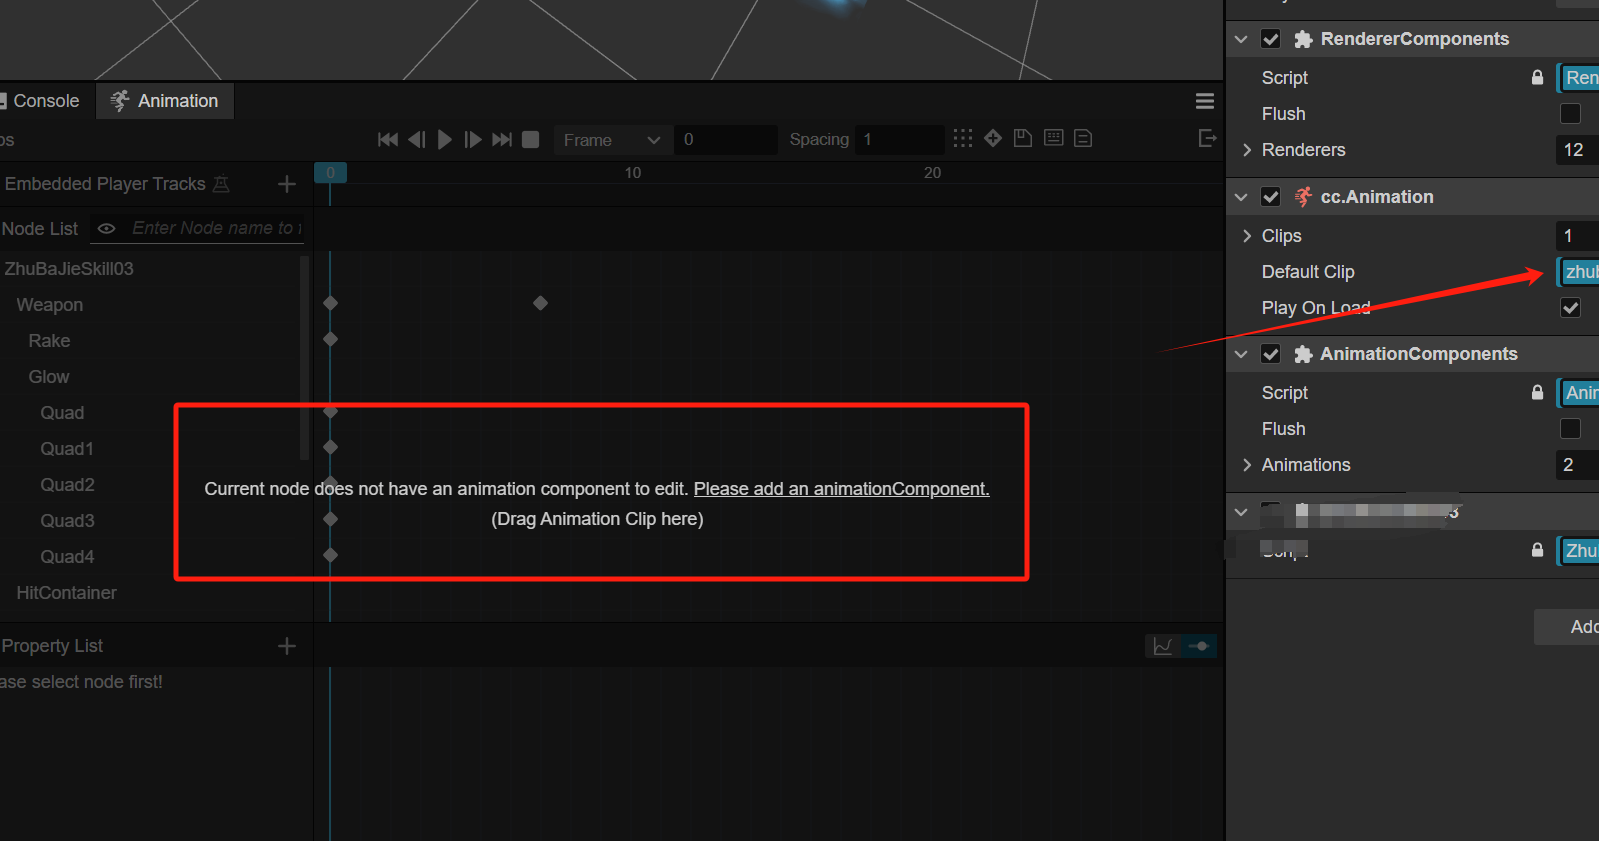The height and width of the screenshot is (841, 1599).
Task: Collapse the AnimationComponents section
Action: tap(1241, 354)
